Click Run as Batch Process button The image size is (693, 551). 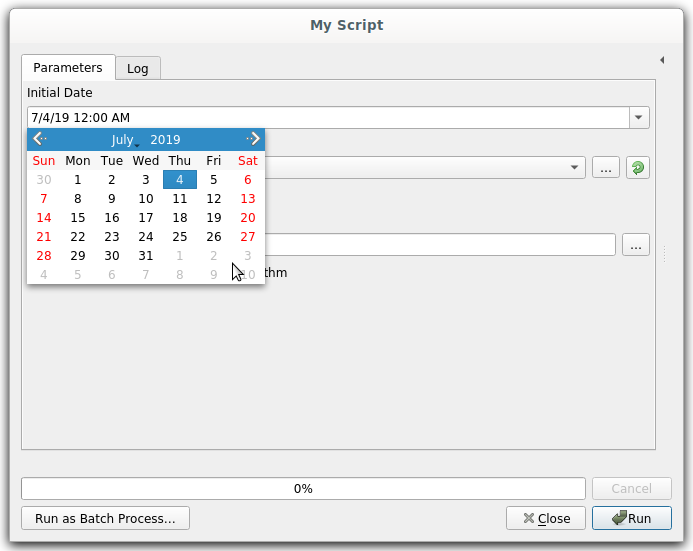click(105, 518)
